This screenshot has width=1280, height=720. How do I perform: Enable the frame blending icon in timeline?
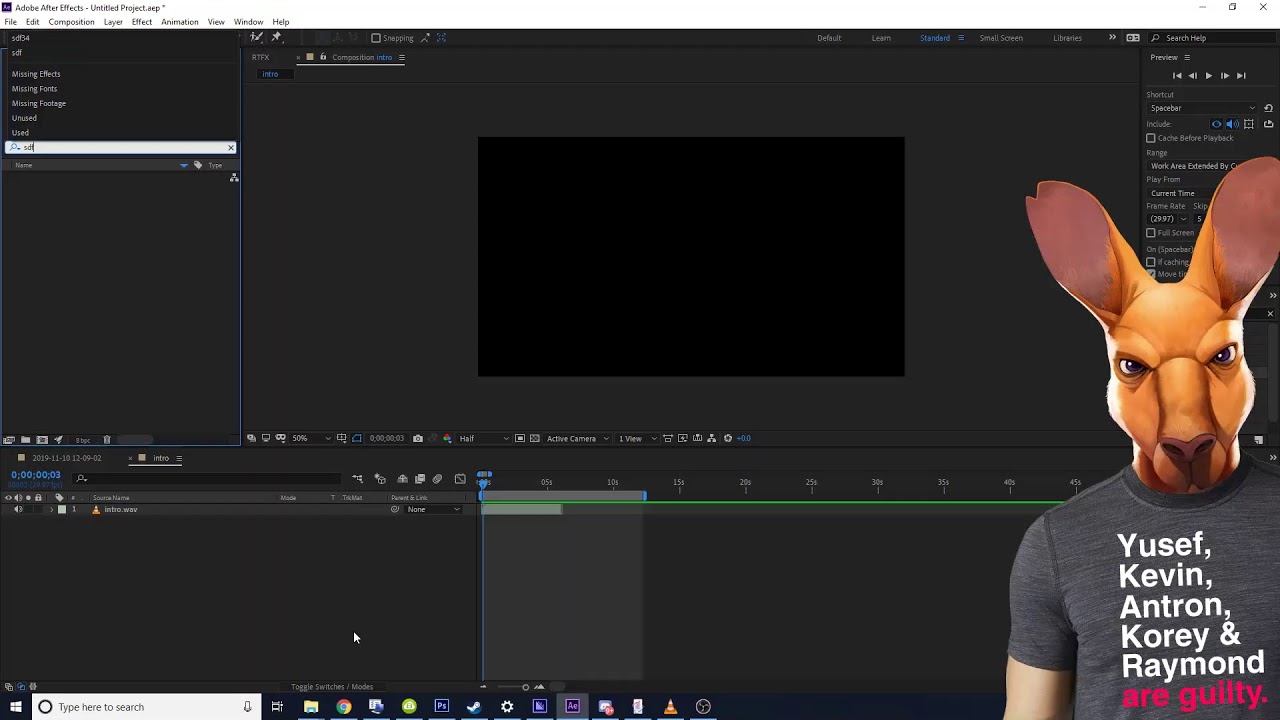[x=420, y=479]
